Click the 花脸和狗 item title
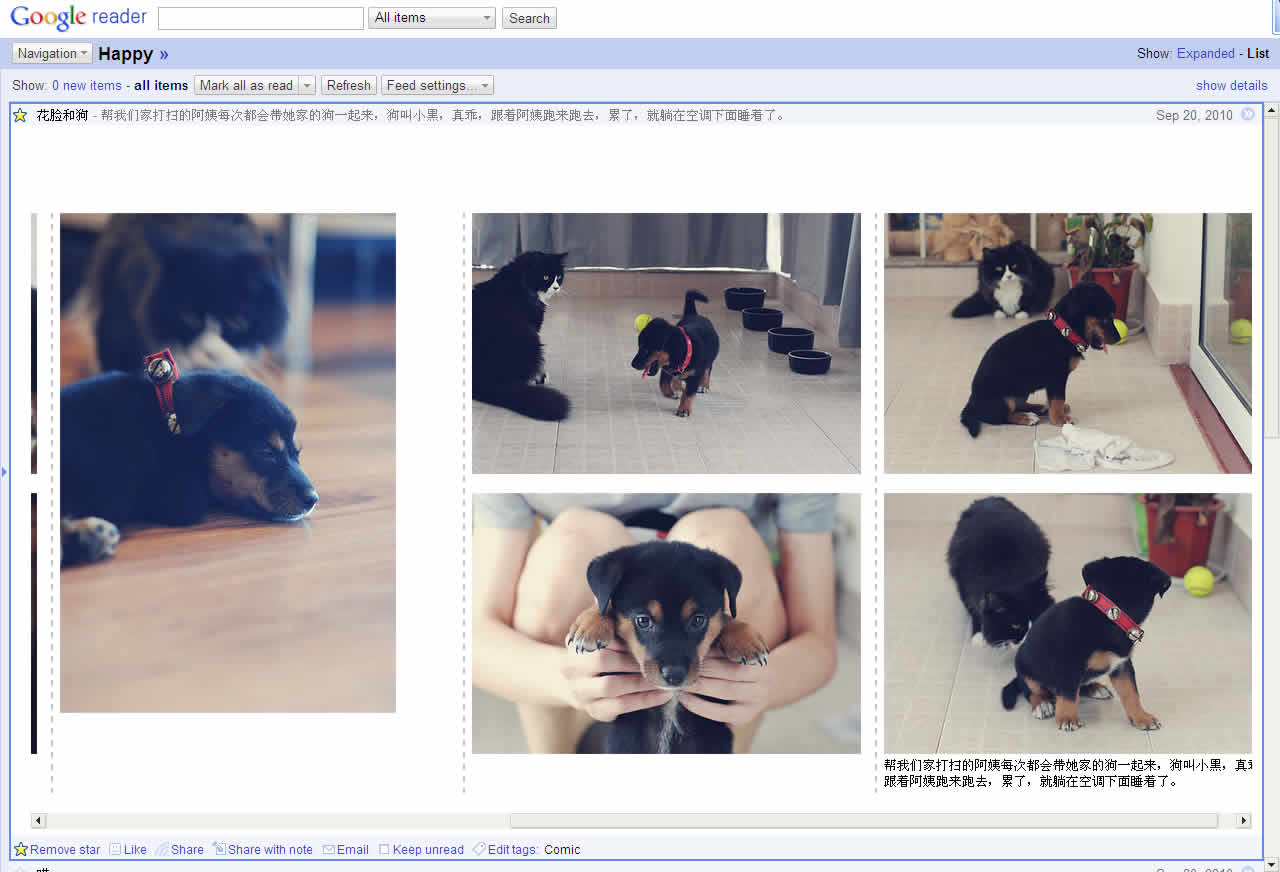Image resolution: width=1280 pixels, height=872 pixels. [x=62, y=115]
